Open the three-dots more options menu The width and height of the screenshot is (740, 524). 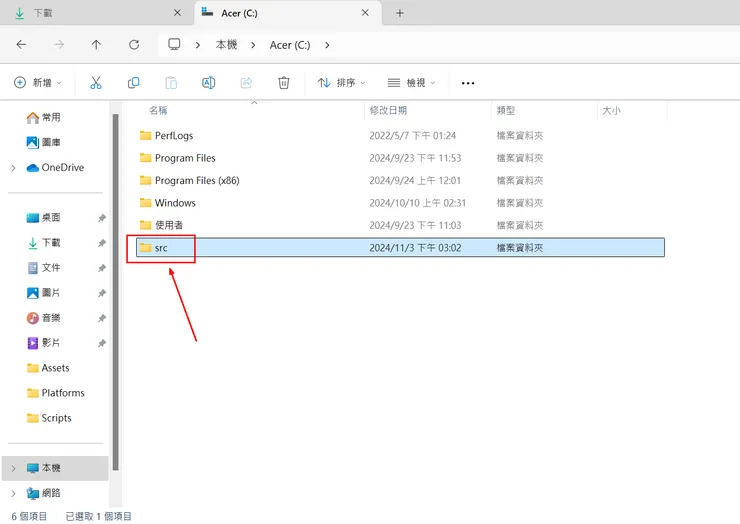tap(468, 83)
